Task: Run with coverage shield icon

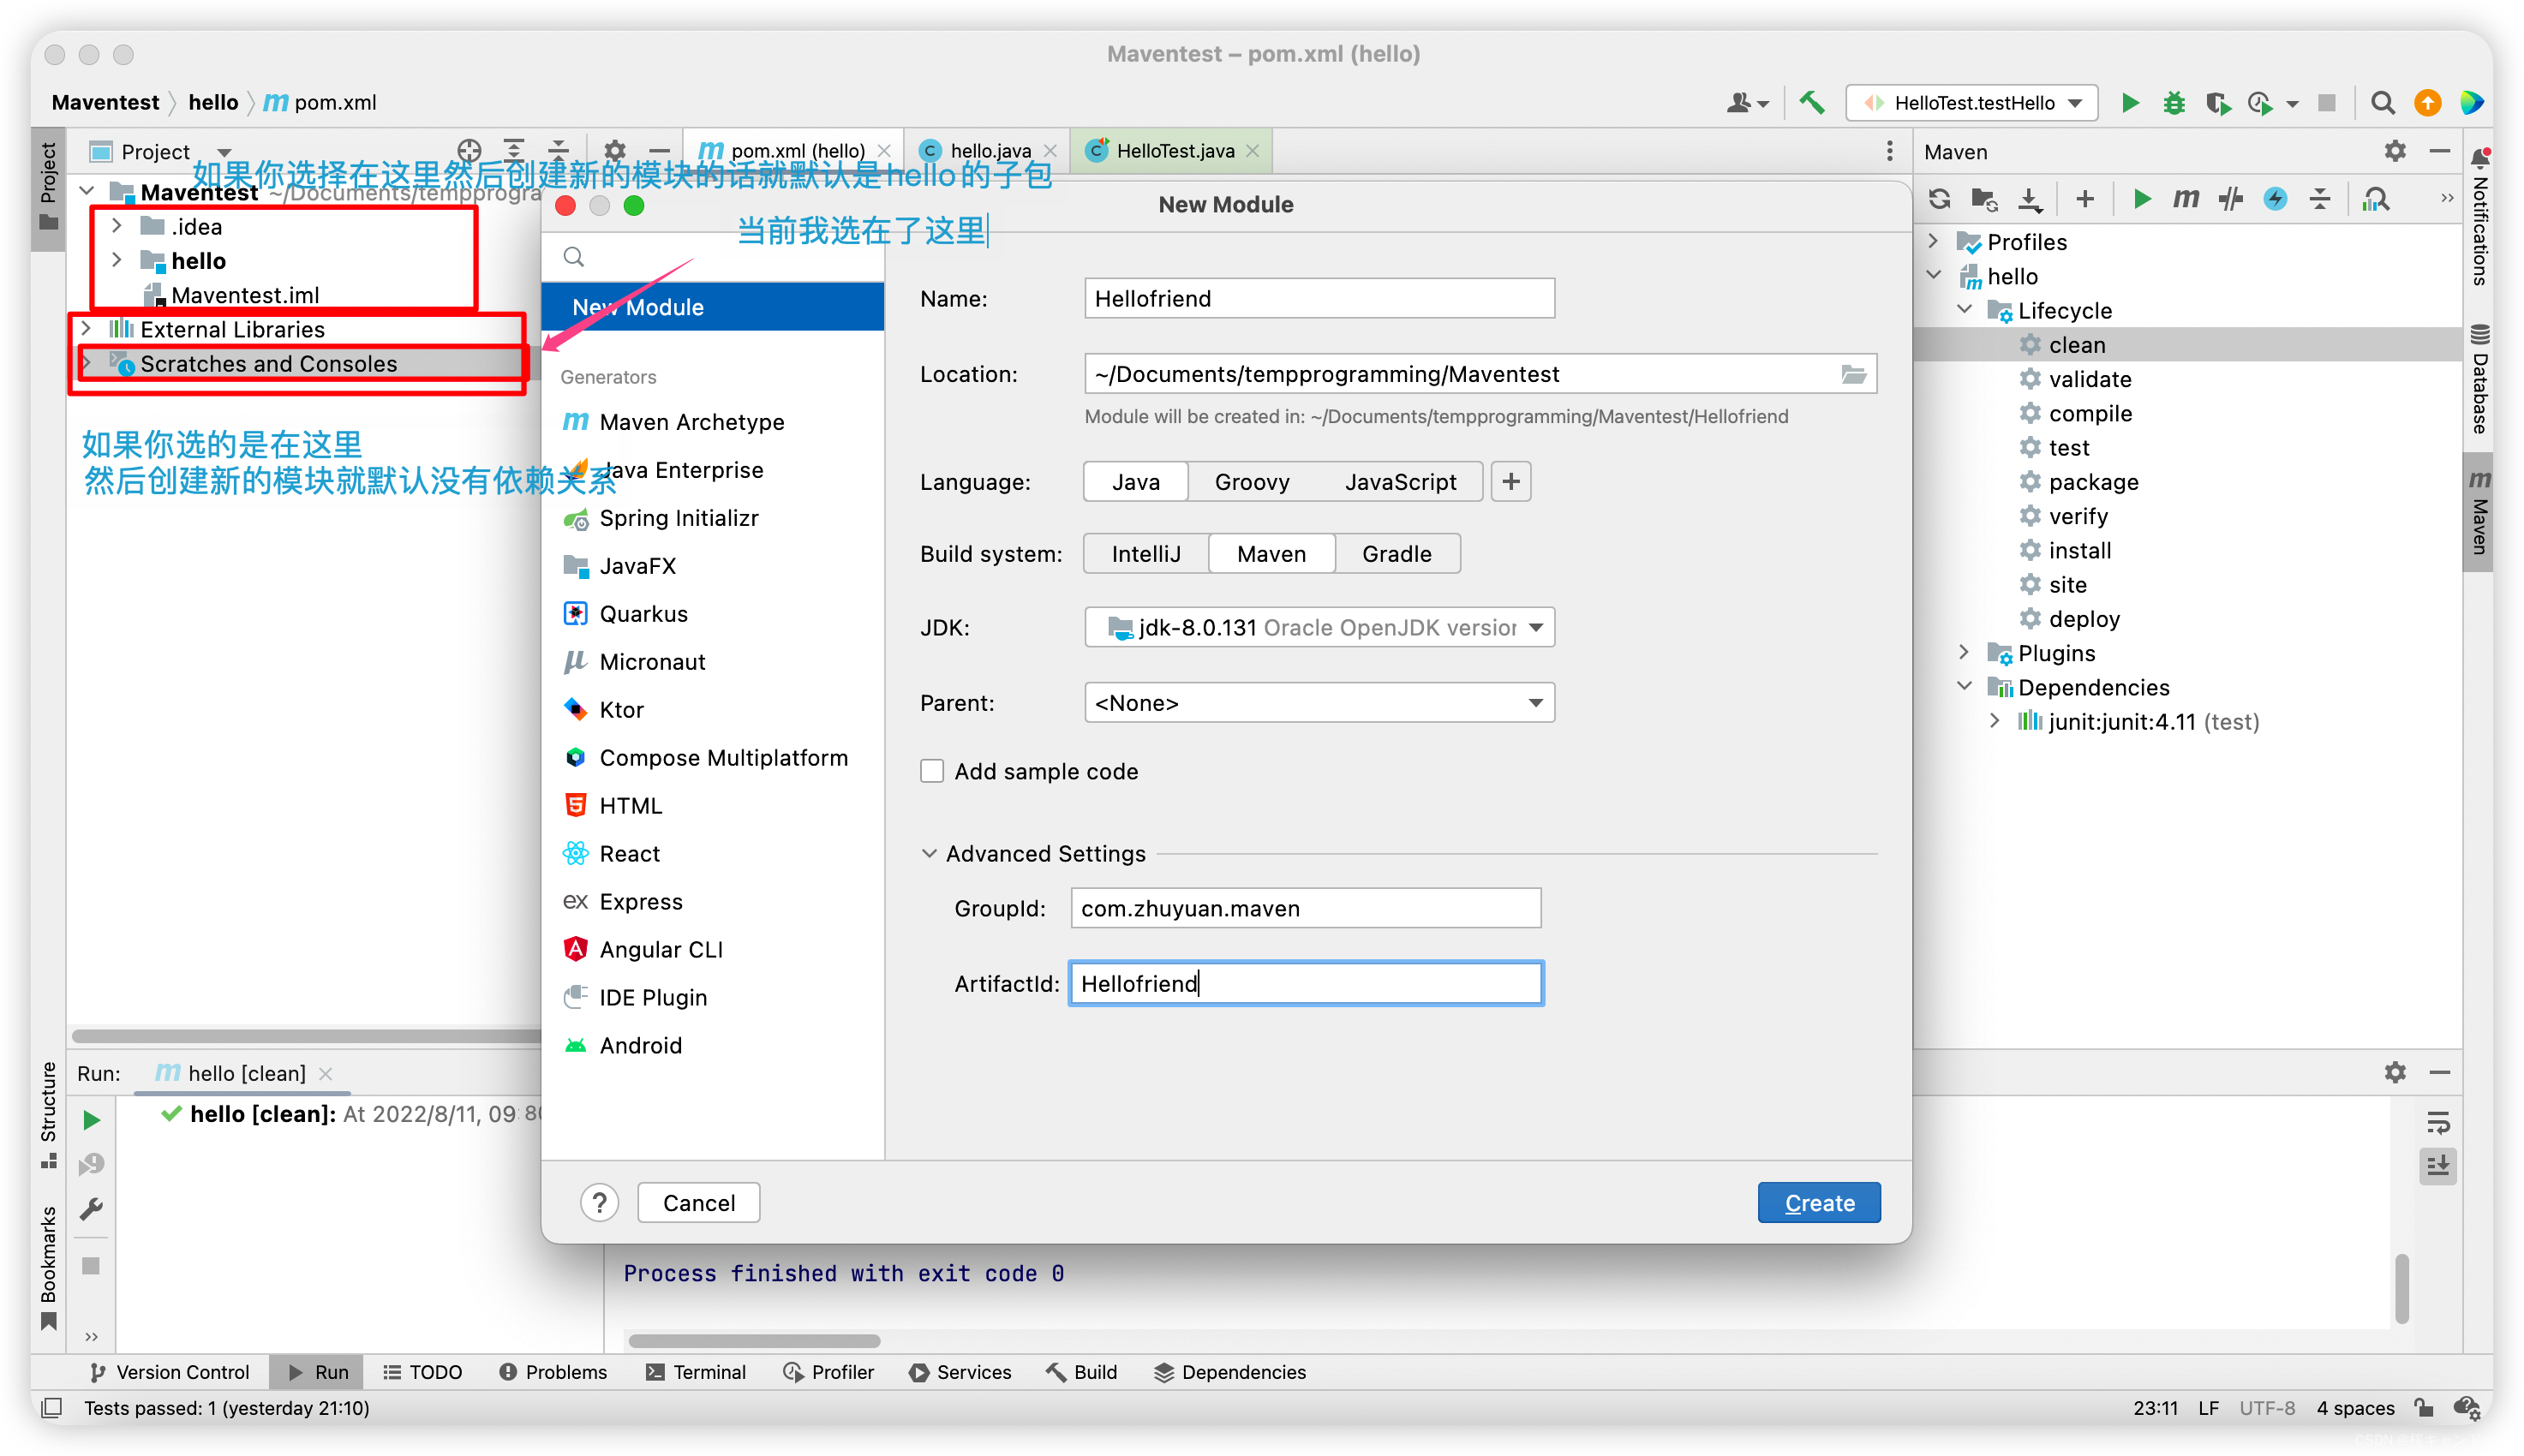Action: [2217, 102]
